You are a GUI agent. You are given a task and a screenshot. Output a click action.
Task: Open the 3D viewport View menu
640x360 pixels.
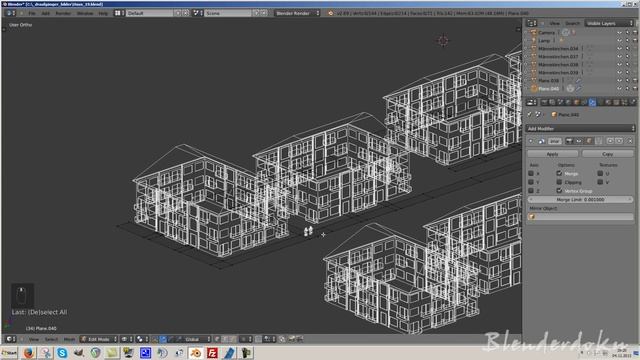[x=33, y=339]
